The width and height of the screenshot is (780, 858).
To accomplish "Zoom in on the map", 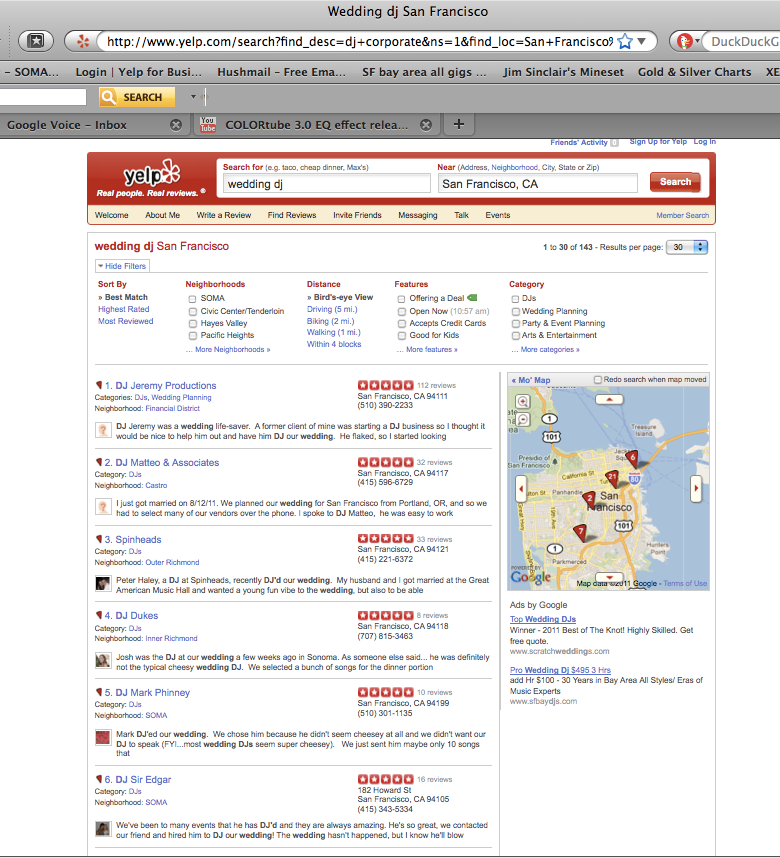I will pos(523,401).
